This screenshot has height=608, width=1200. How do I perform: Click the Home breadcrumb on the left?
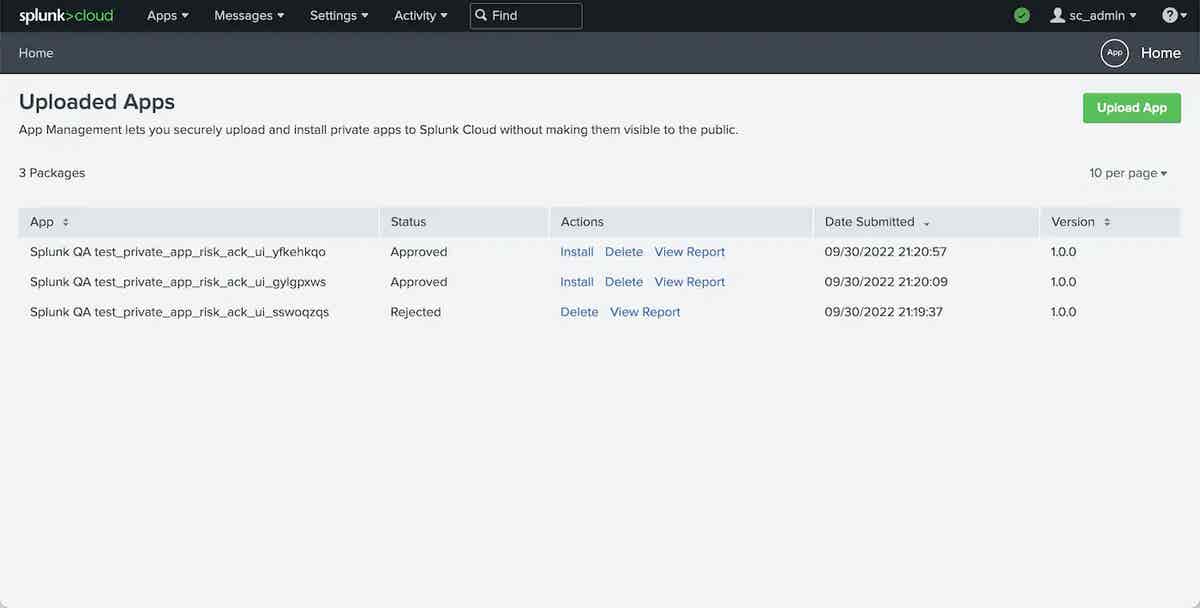[36, 53]
